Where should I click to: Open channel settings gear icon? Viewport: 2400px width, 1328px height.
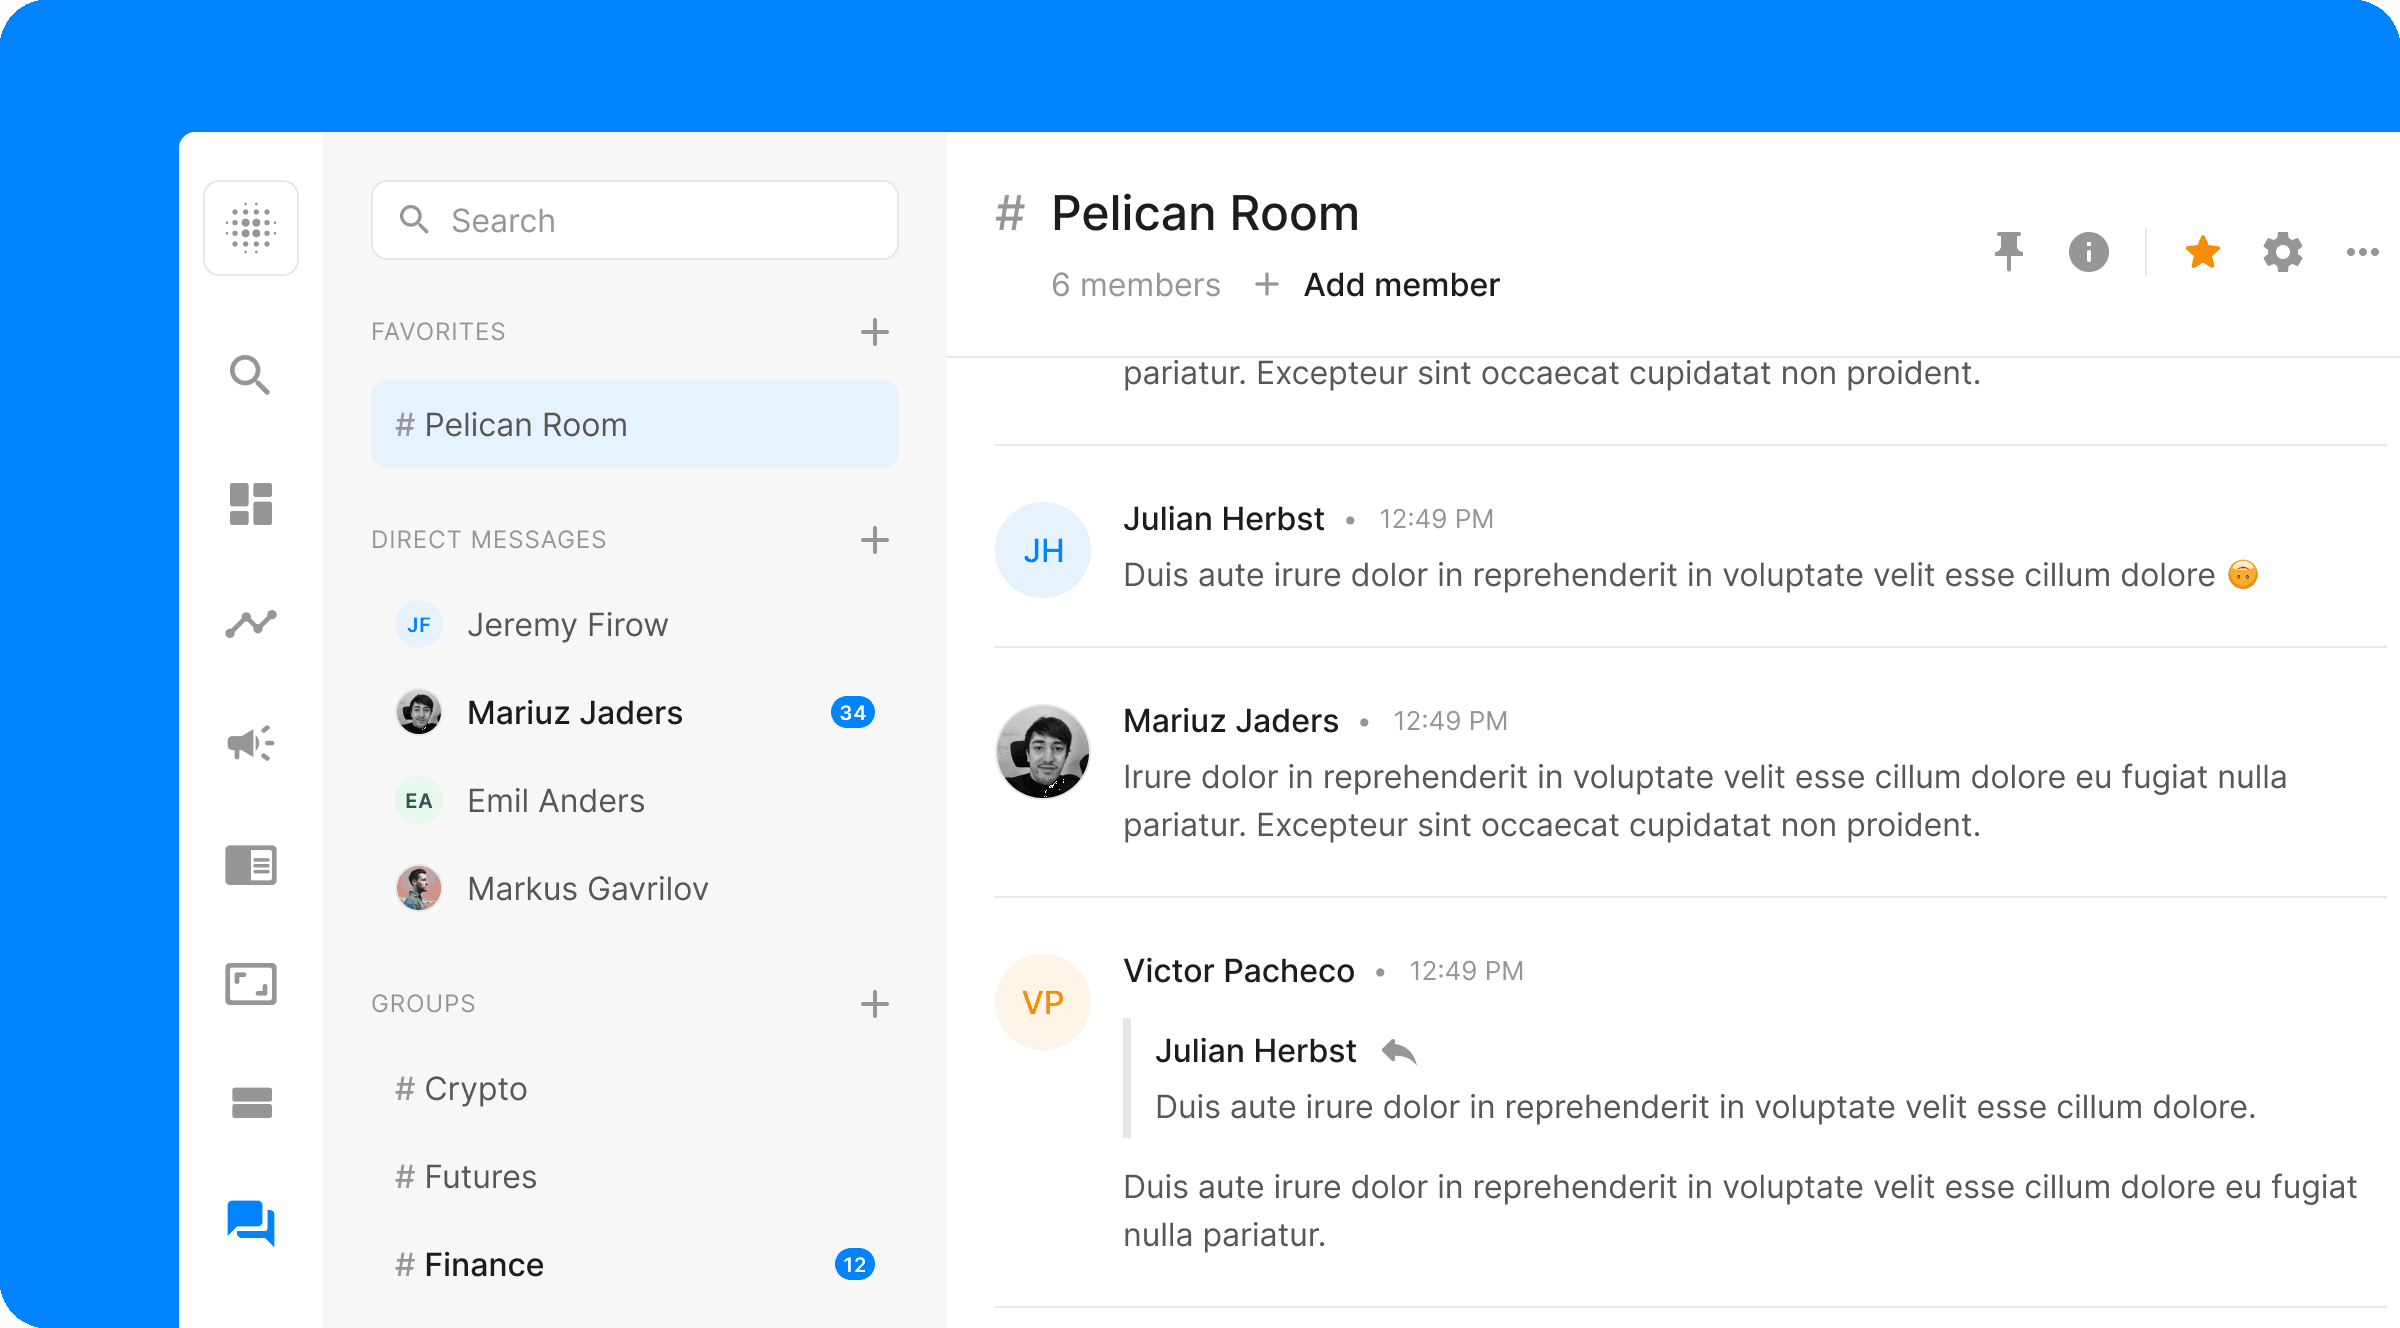pyautogui.click(x=2282, y=252)
